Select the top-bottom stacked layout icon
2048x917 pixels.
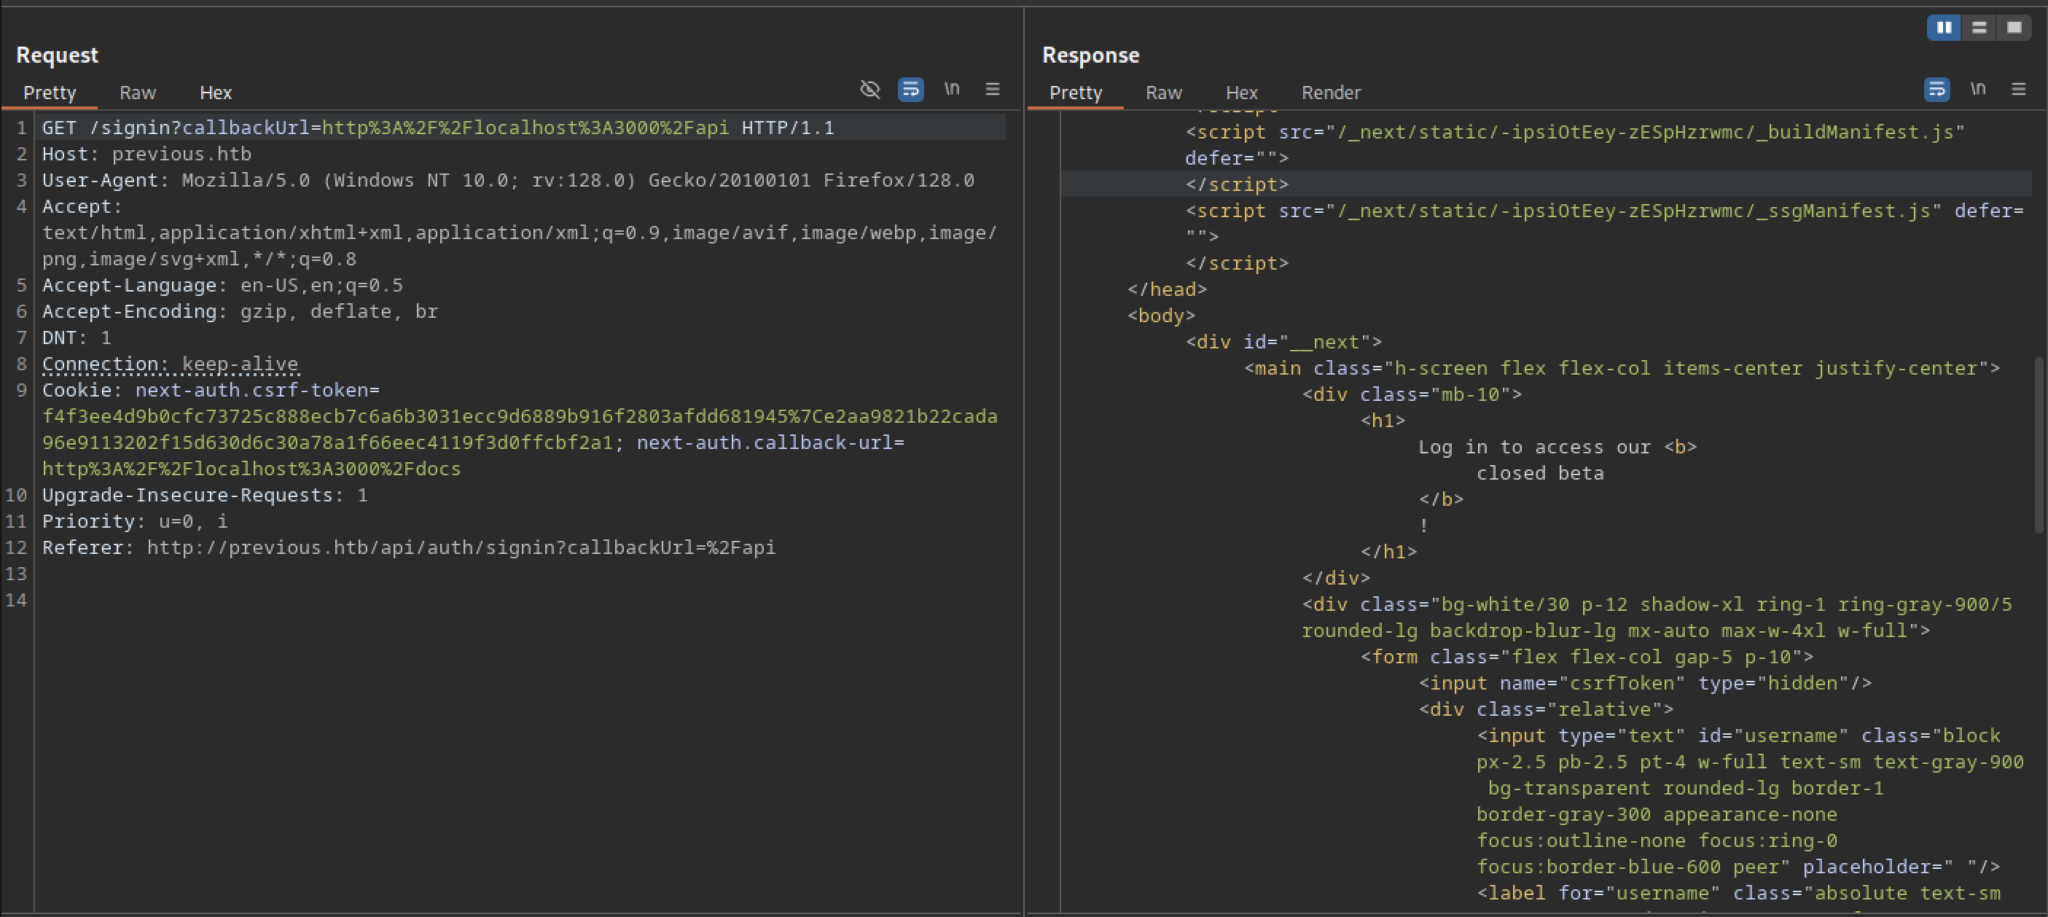point(1979,28)
